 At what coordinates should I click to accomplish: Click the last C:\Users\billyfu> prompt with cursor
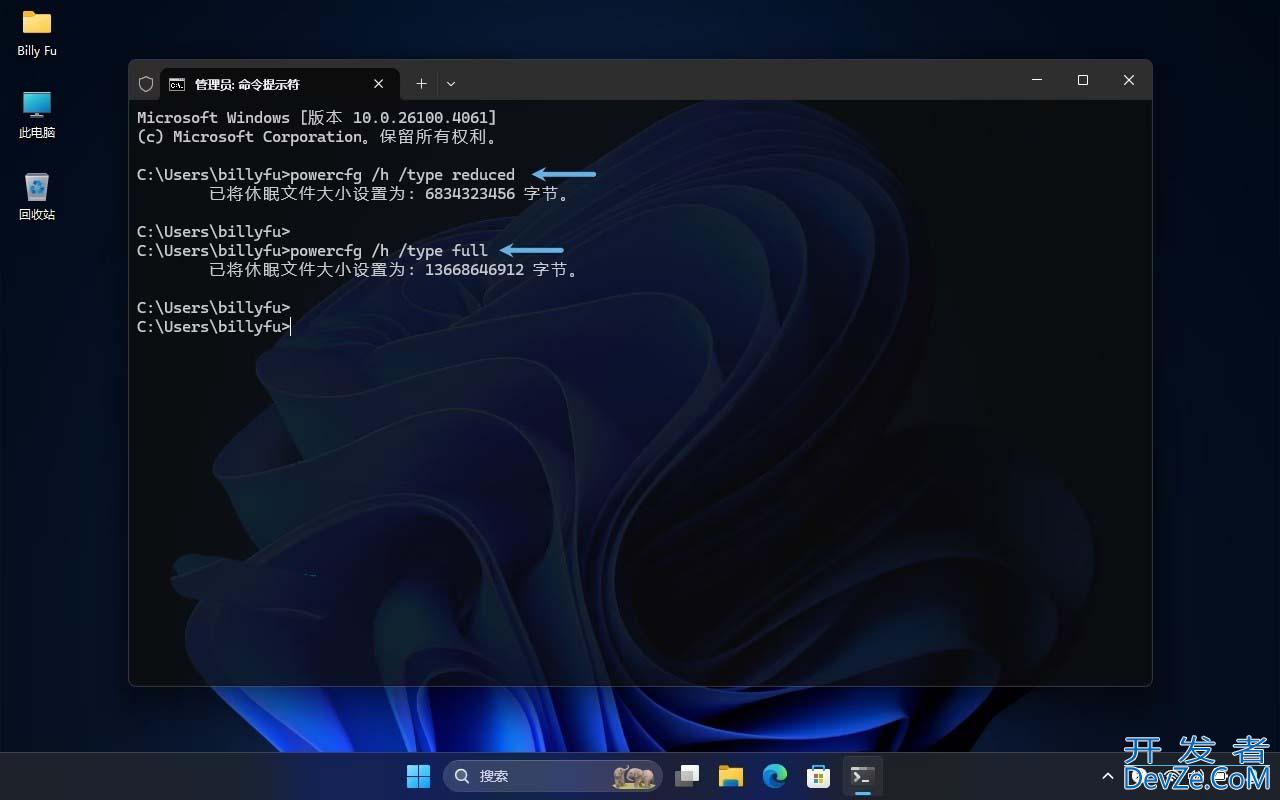pyautogui.click(x=213, y=327)
